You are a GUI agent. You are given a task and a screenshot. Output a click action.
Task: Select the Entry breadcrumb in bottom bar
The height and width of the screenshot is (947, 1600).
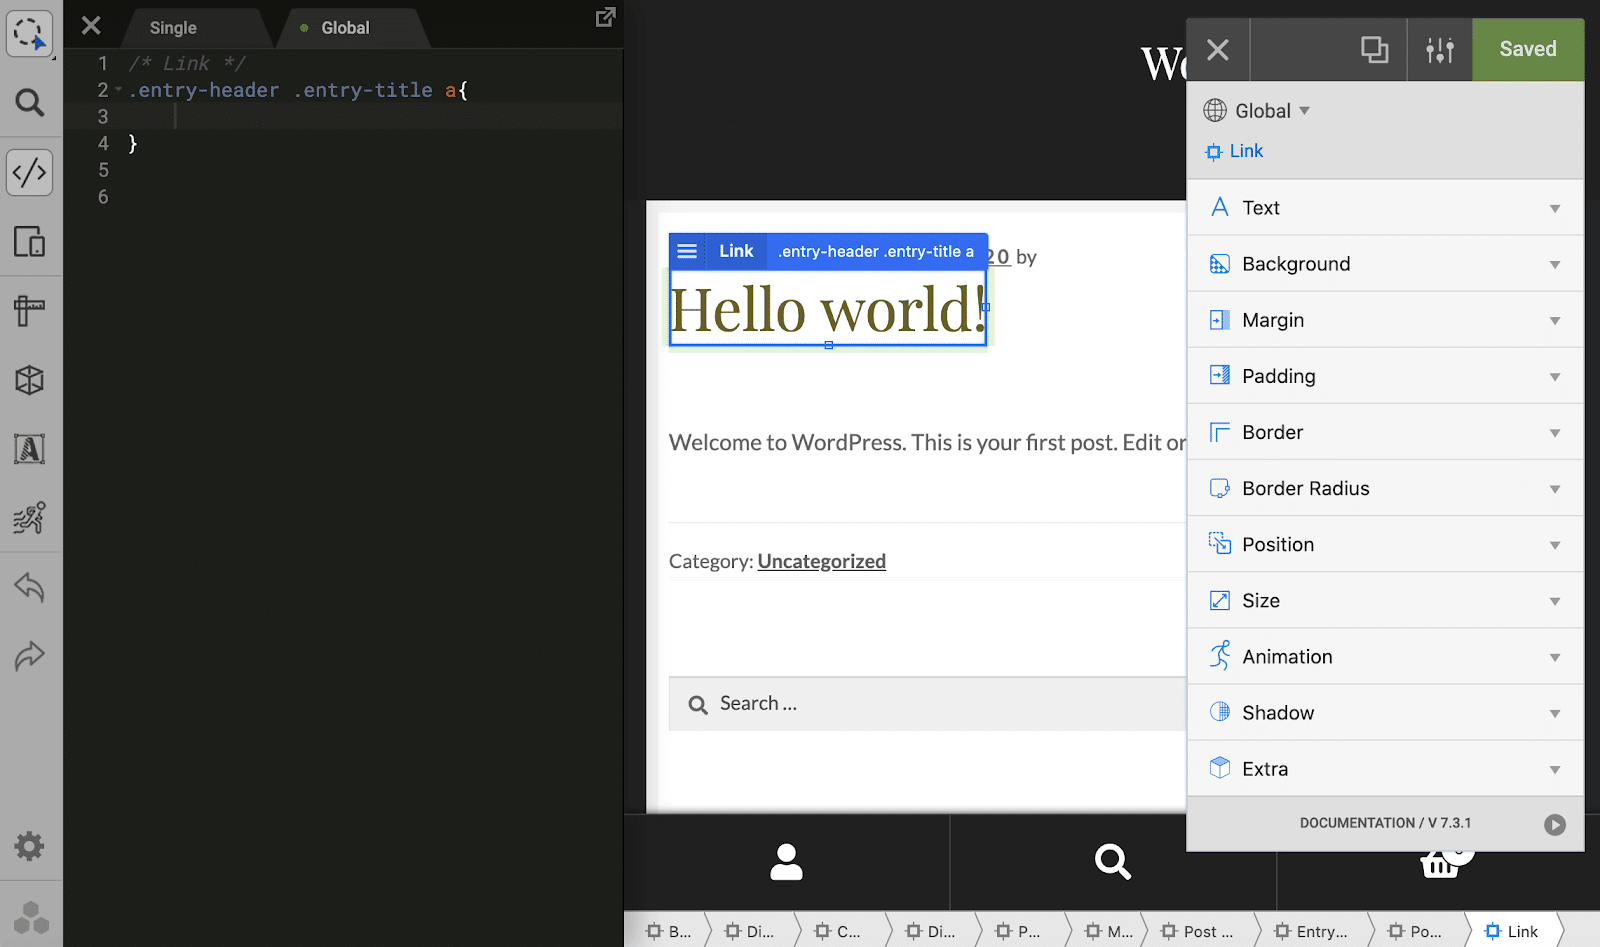[x=1311, y=931]
